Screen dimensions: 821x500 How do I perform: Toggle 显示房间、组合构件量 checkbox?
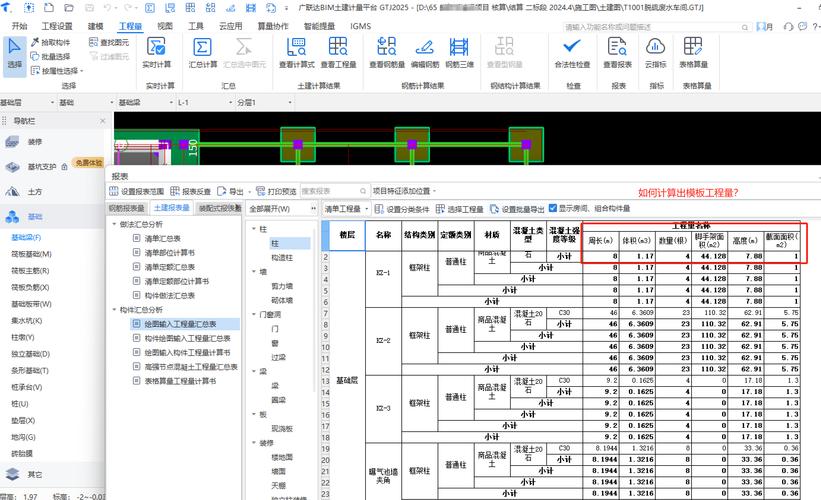552,208
